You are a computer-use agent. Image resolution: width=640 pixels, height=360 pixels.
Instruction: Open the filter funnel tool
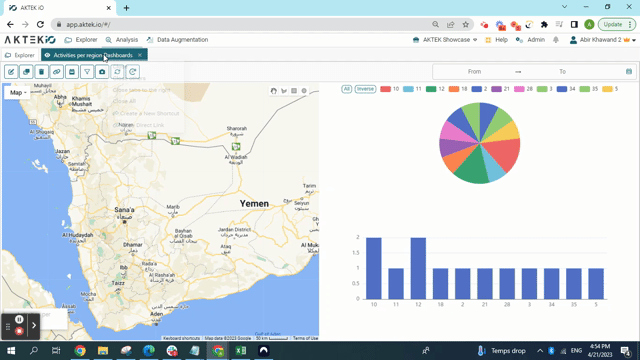click(87, 72)
